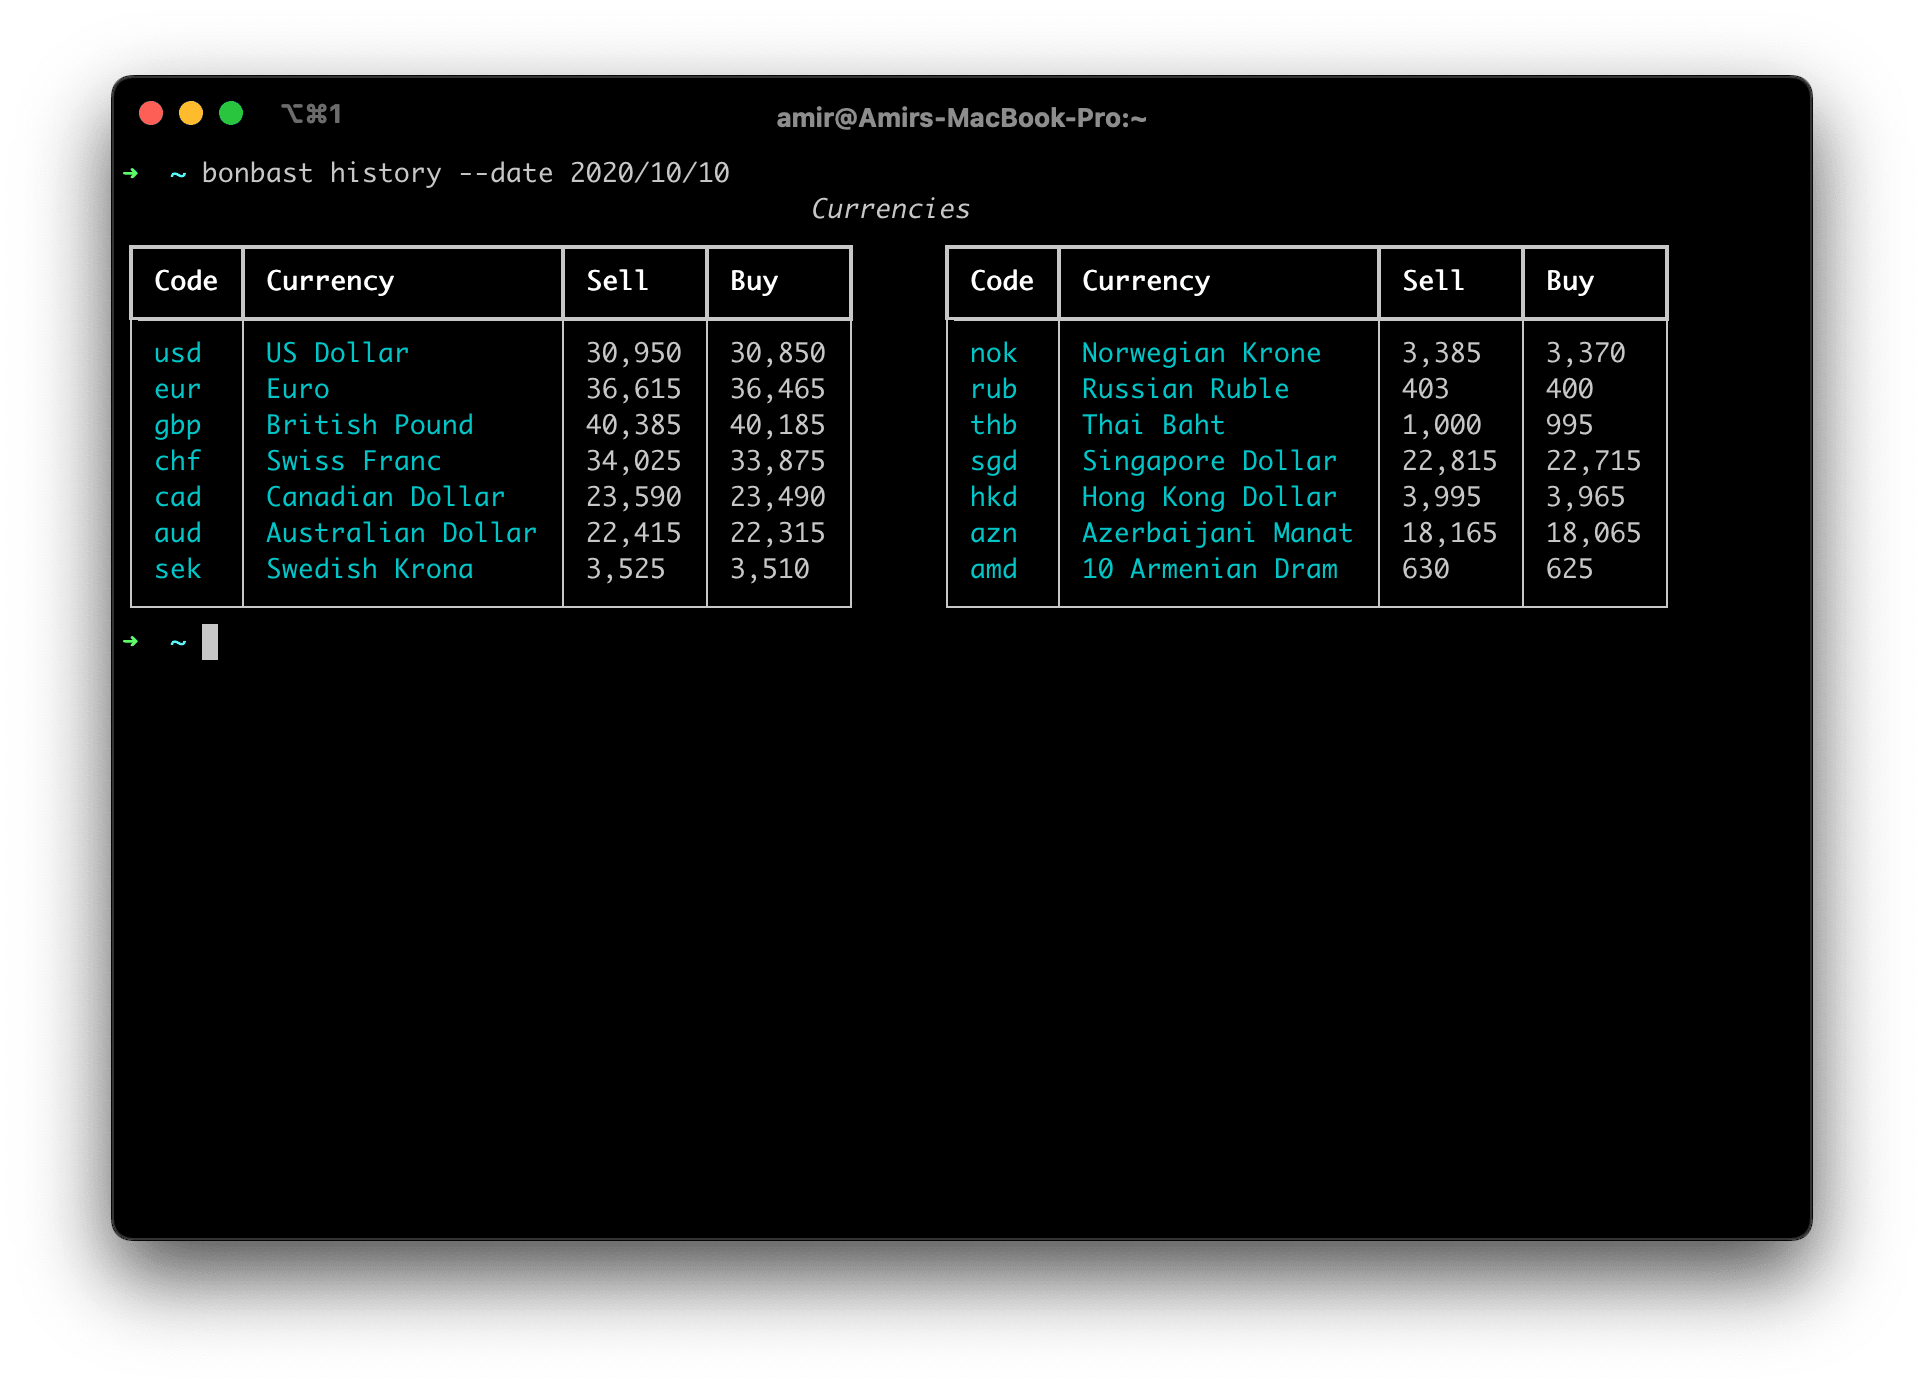Click the Euro buy value 36,465
Screen dimensions: 1924x1388
[x=778, y=389]
